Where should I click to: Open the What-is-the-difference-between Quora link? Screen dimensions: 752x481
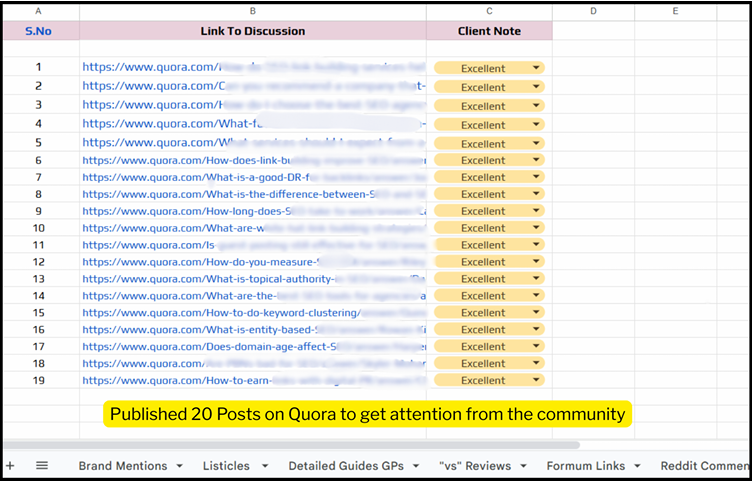(254, 194)
